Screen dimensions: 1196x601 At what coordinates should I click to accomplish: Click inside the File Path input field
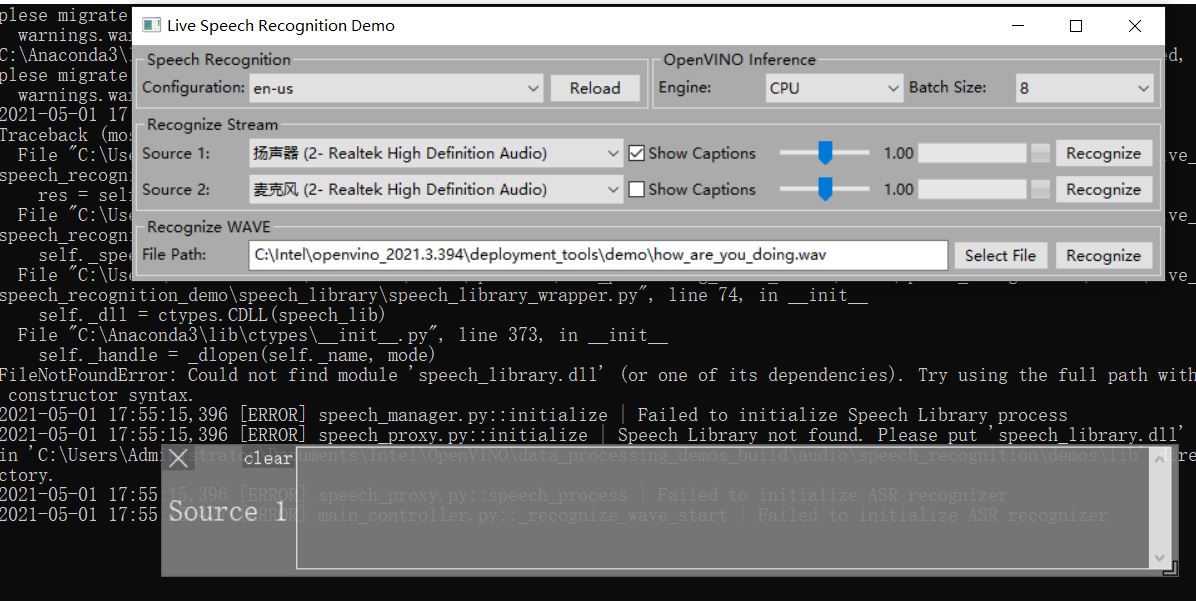pos(600,255)
